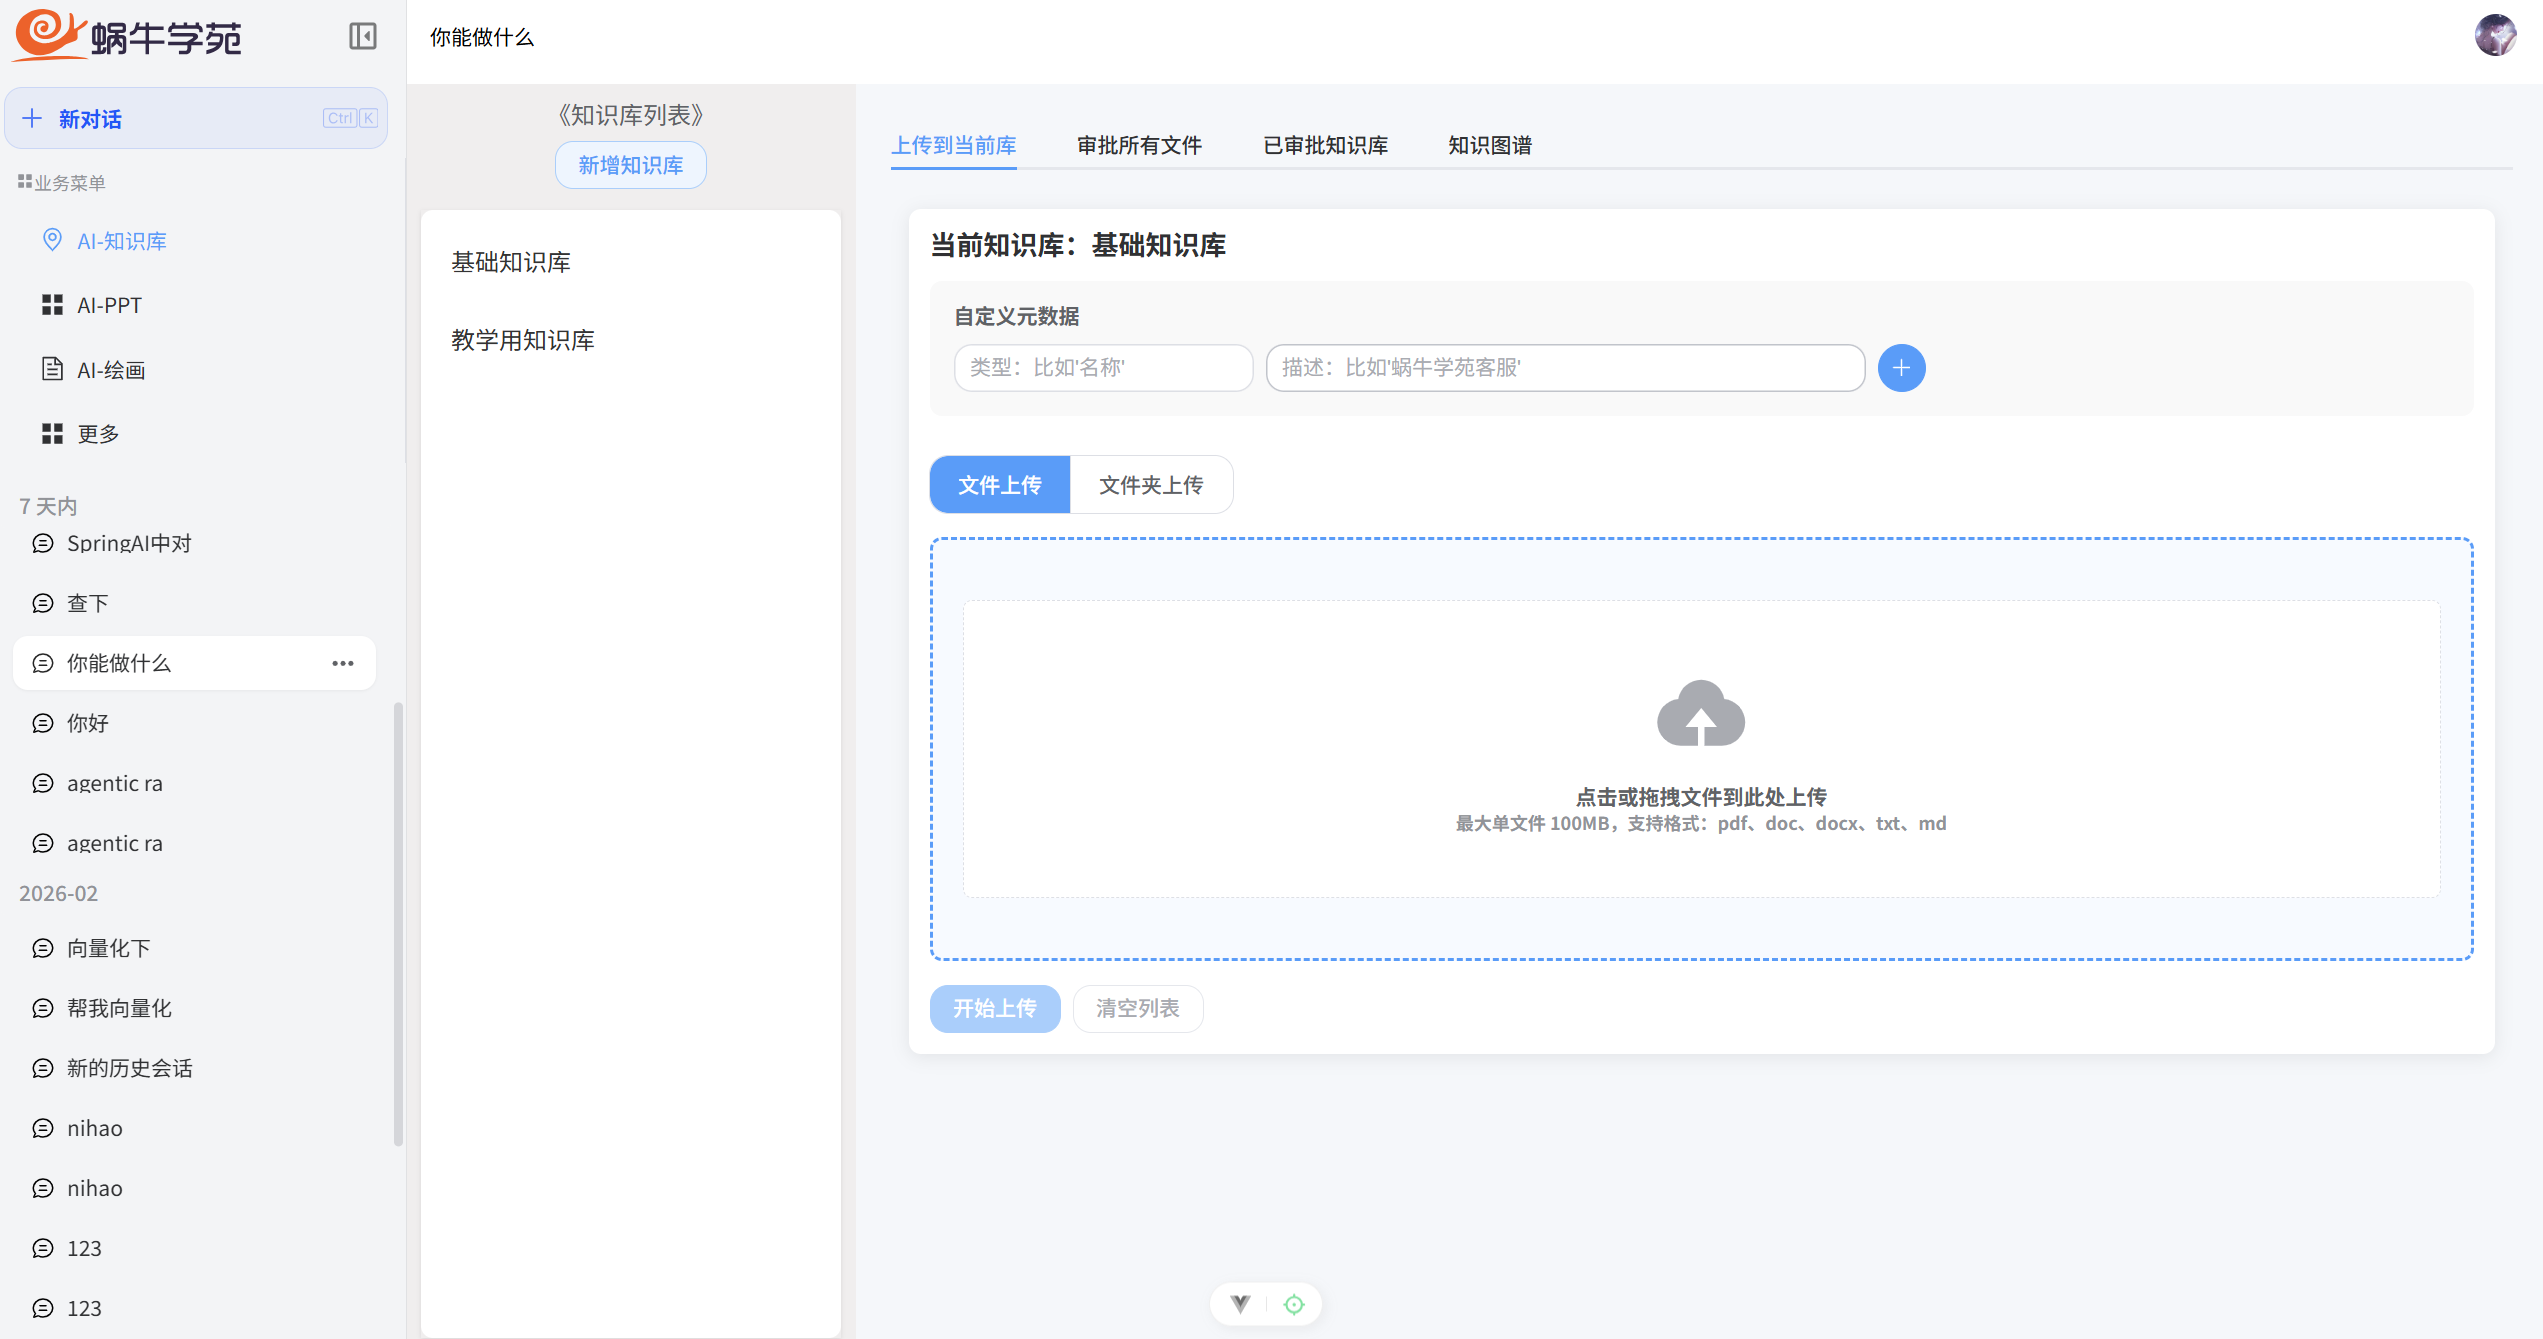
Task: Open the 你好 conversation
Action: coord(194,723)
